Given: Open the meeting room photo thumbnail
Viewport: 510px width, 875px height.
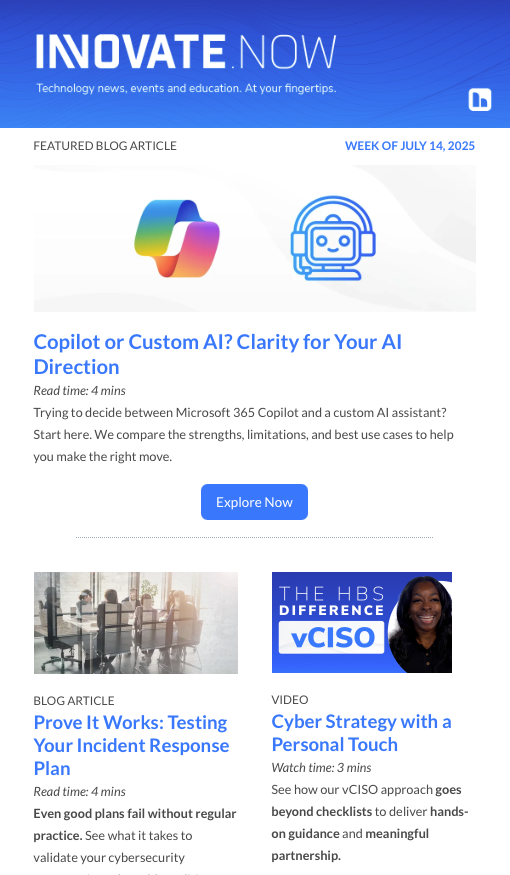Looking at the screenshot, I should [x=136, y=623].
